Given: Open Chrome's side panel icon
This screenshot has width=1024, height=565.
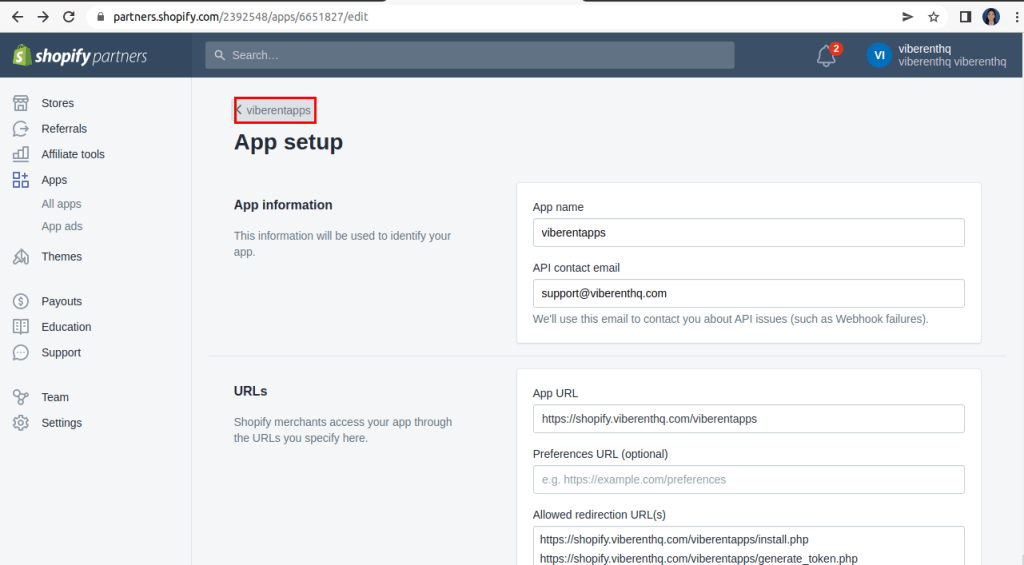Looking at the screenshot, I should 965,17.
